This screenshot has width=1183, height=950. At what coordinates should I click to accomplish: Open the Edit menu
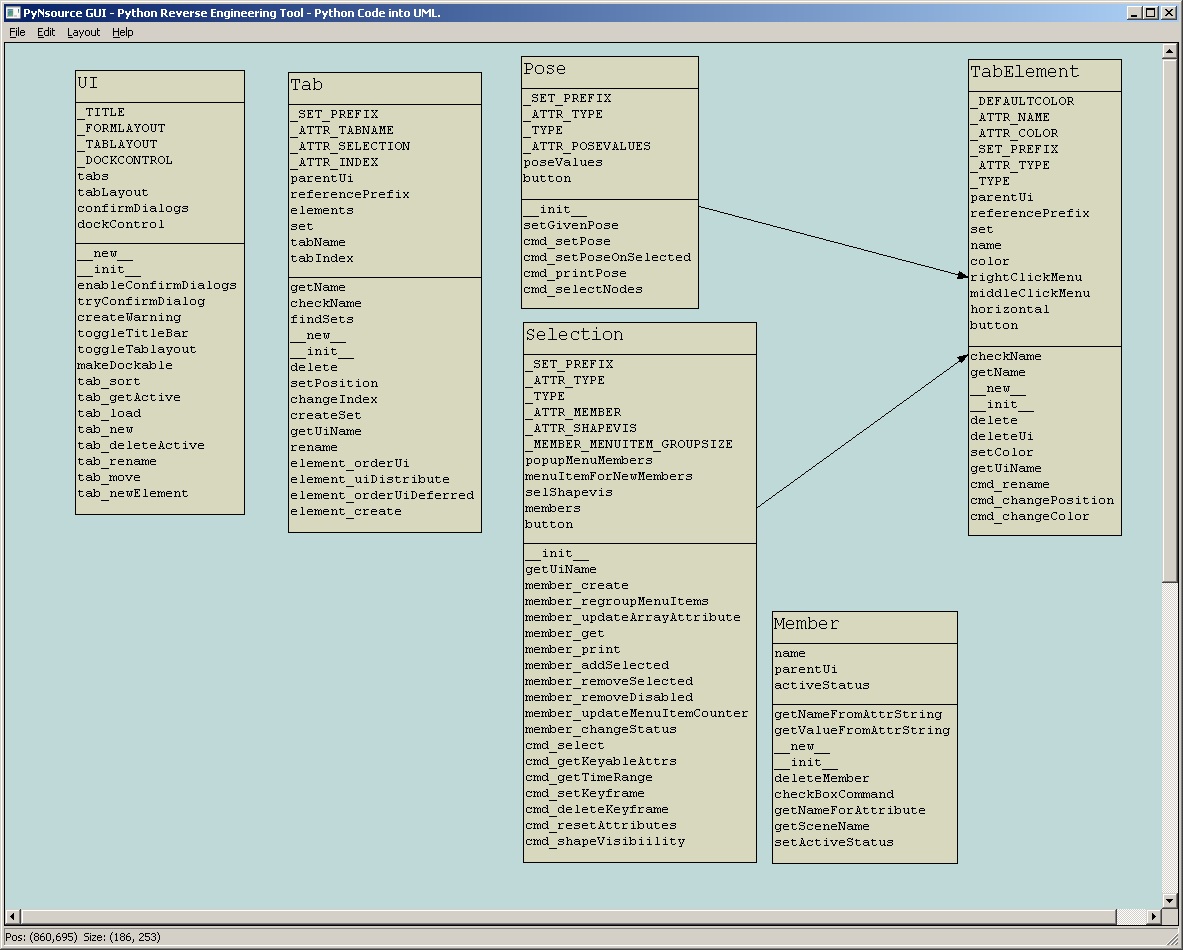(45, 32)
